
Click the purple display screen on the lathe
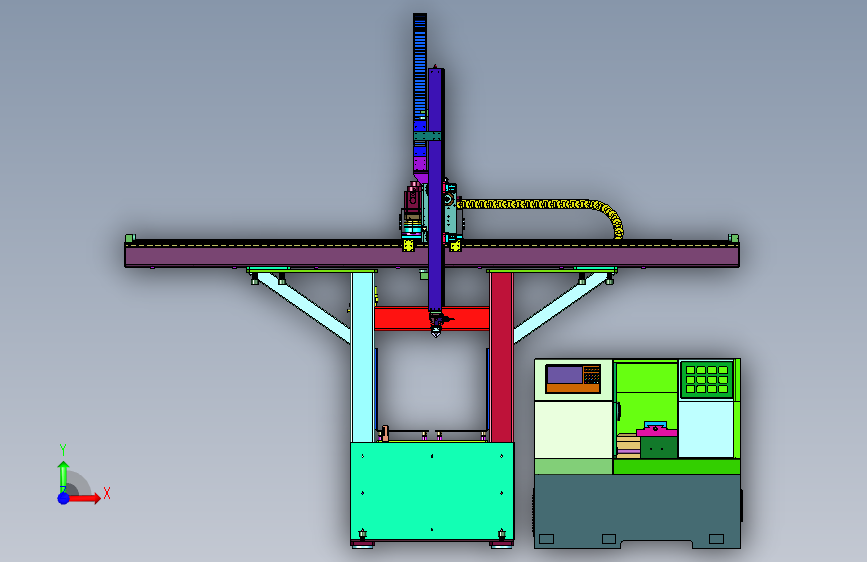(565, 374)
